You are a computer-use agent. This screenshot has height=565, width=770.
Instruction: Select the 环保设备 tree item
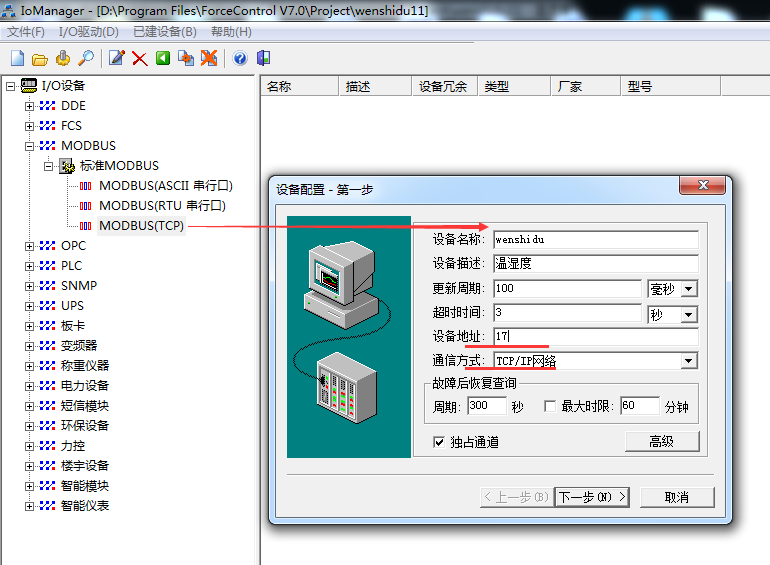point(85,426)
